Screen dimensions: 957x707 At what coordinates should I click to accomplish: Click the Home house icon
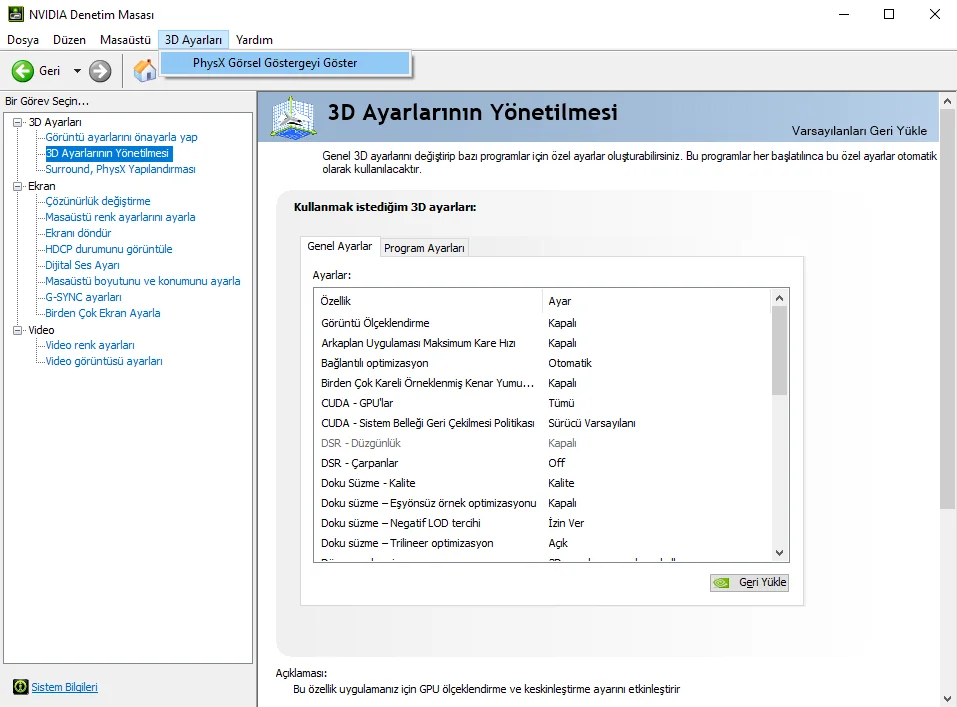145,71
